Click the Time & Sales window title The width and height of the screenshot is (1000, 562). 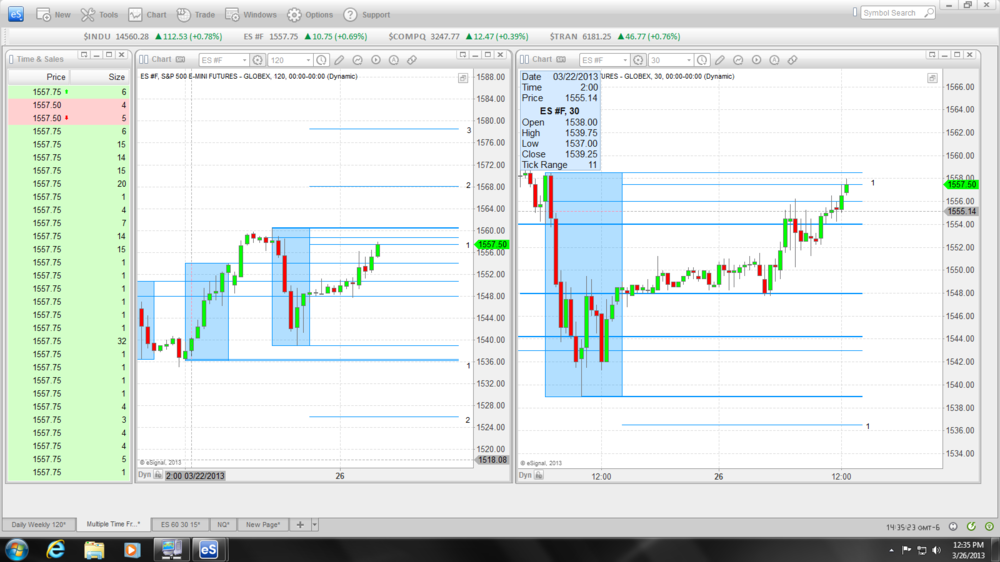pos(40,59)
